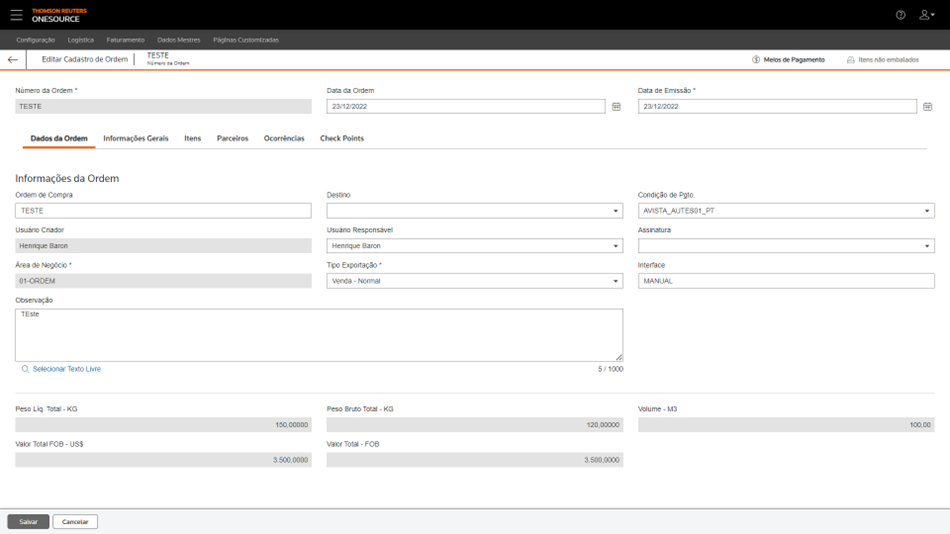Click the Usuário Criador field
The height and width of the screenshot is (534, 950).
[163, 246]
